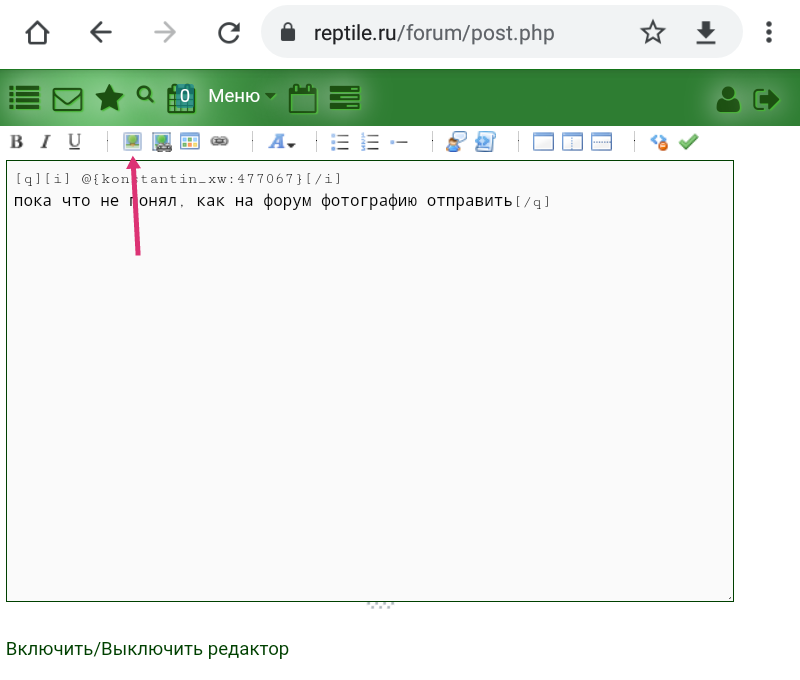The width and height of the screenshot is (800, 680).
Task: Open the forum list icon in the green bar
Action: click(x=24, y=98)
